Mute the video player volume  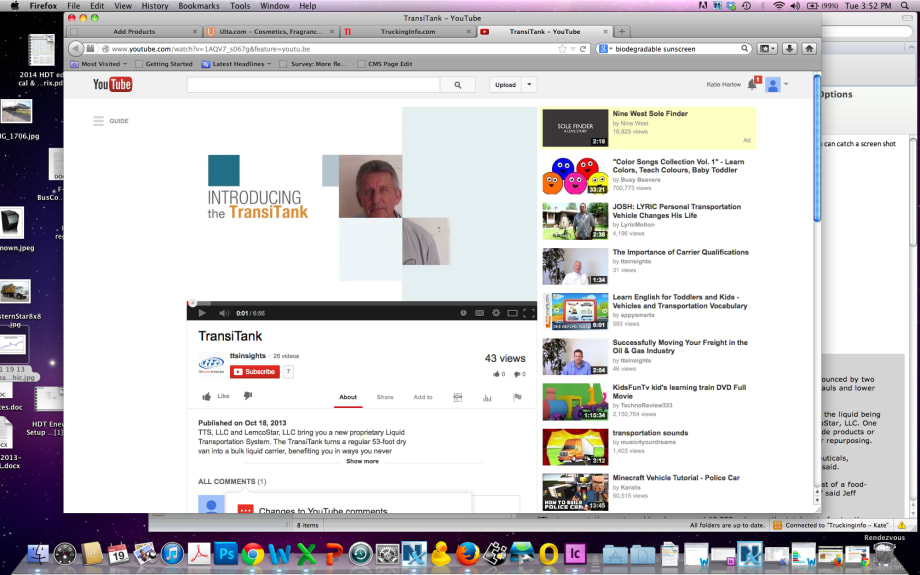[x=224, y=313]
